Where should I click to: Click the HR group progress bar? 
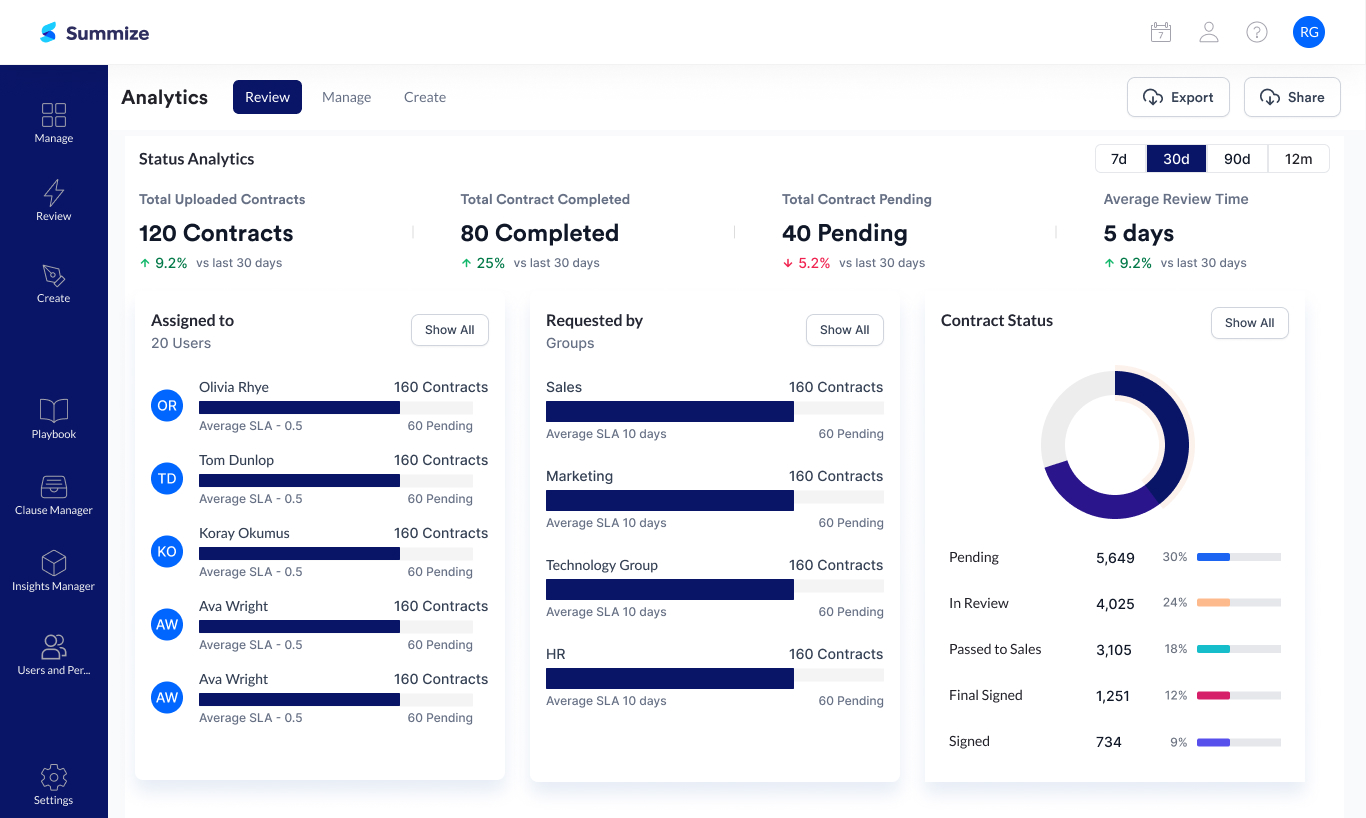[715, 678]
